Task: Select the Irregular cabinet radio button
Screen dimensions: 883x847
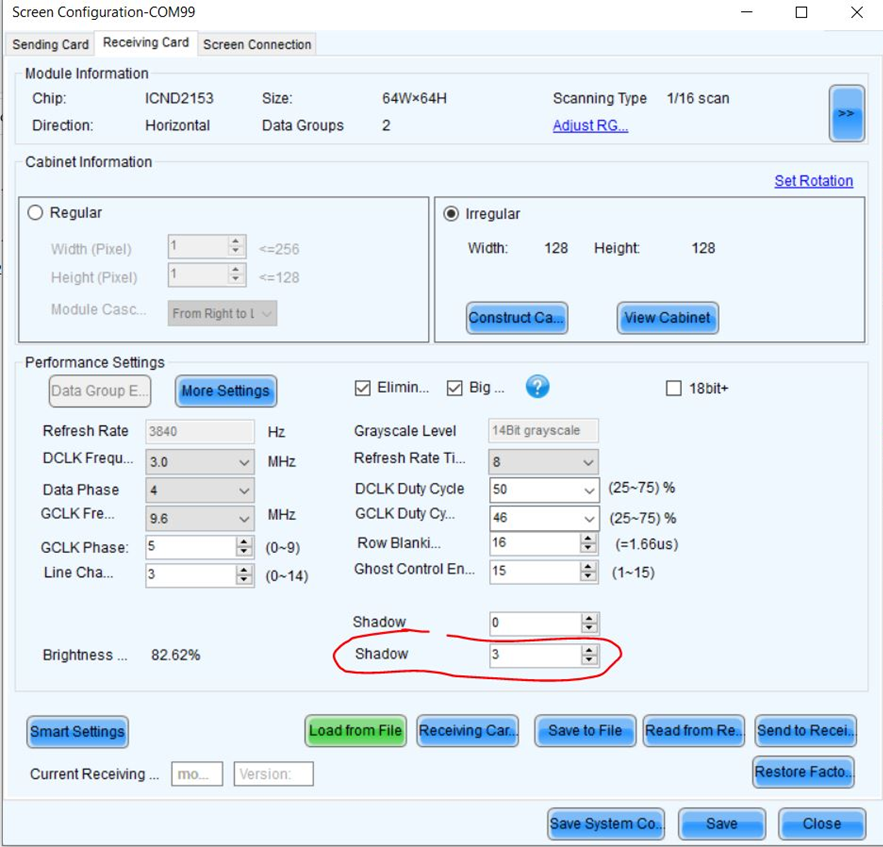Action: point(451,214)
